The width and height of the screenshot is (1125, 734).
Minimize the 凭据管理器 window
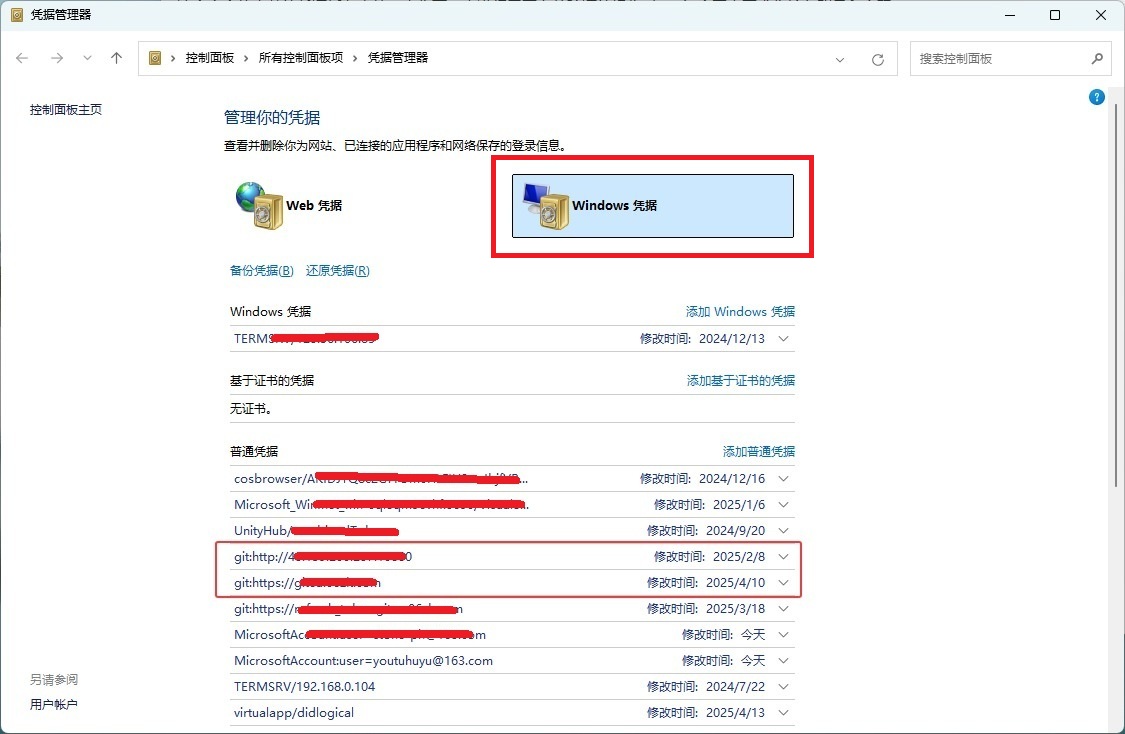pyautogui.click(x=1009, y=15)
